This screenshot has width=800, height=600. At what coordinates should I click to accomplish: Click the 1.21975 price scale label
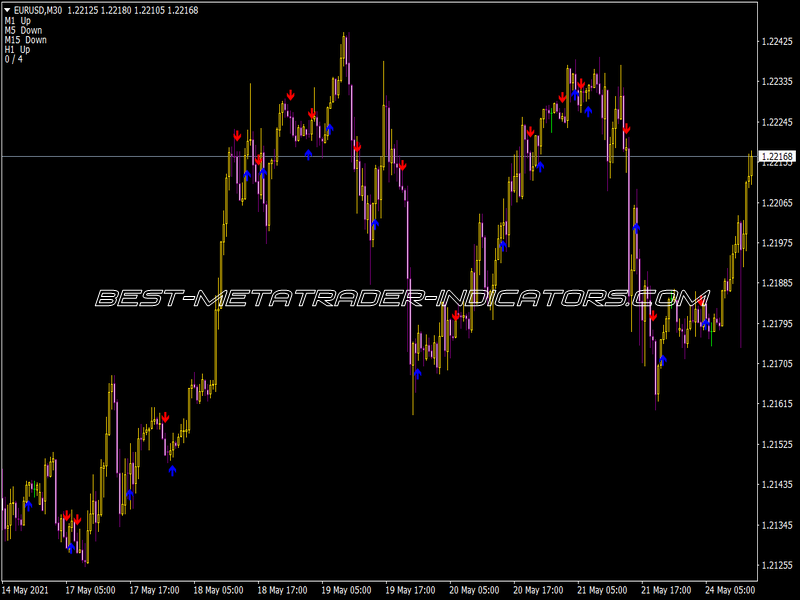(x=777, y=243)
